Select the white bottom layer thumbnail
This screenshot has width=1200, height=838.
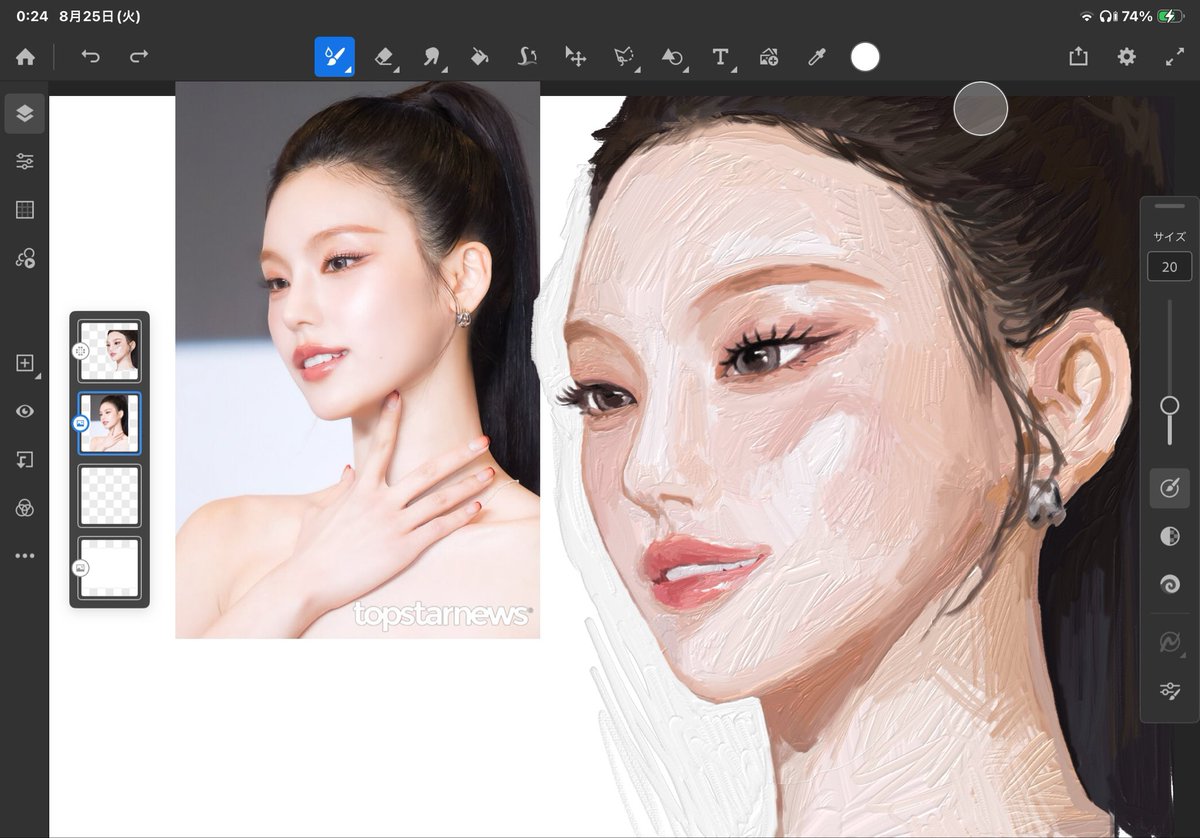tap(109, 568)
